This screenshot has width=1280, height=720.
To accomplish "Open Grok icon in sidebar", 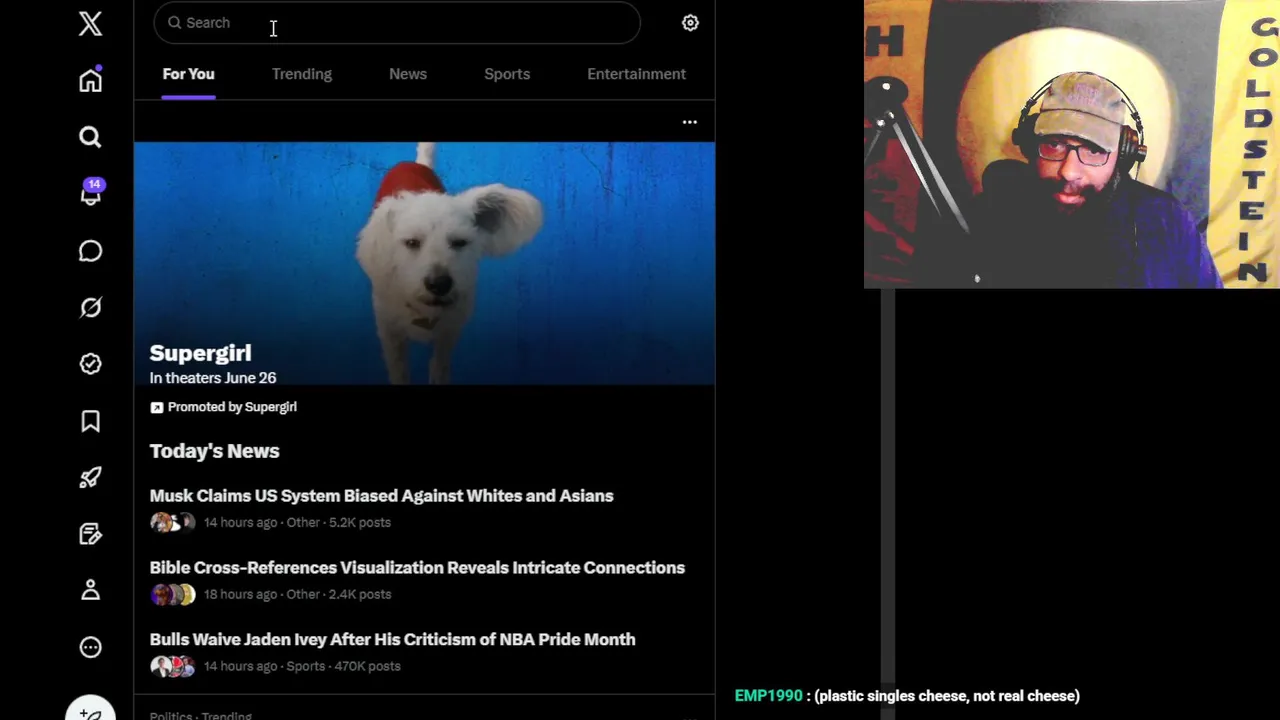I will tap(90, 307).
